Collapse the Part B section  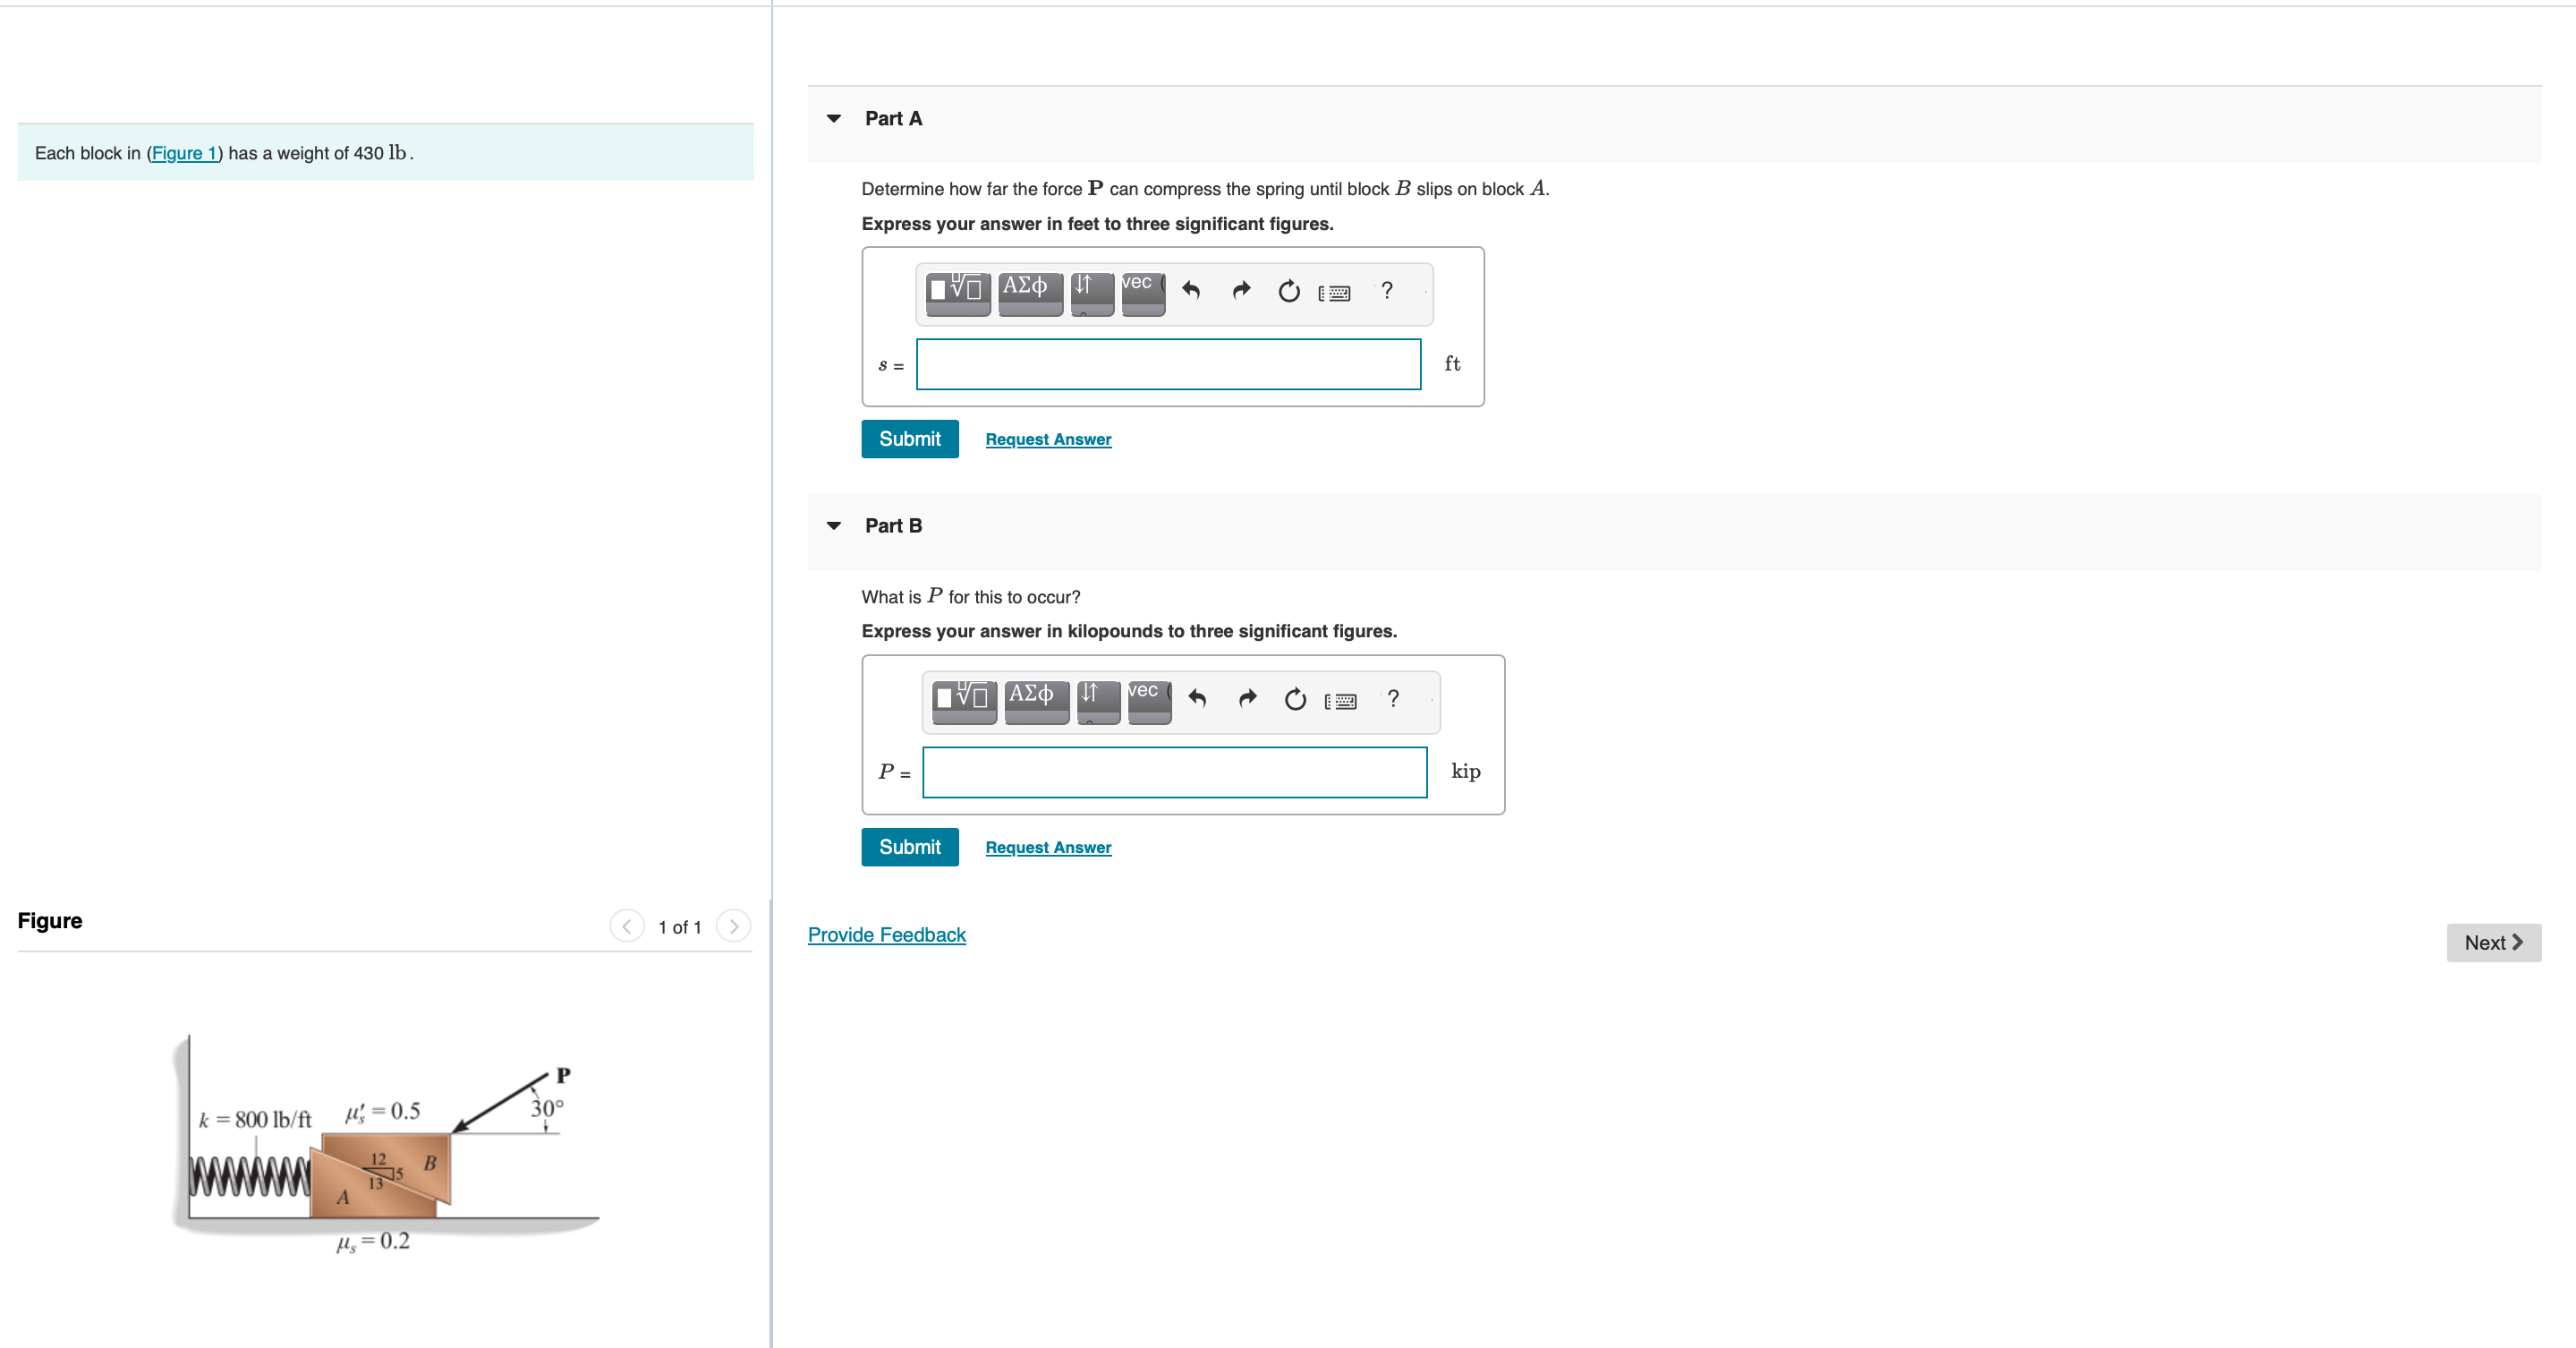click(x=834, y=526)
